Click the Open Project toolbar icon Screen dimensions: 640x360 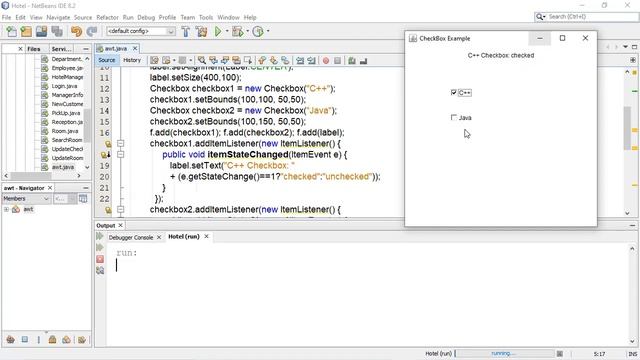pyautogui.click(x=41, y=31)
